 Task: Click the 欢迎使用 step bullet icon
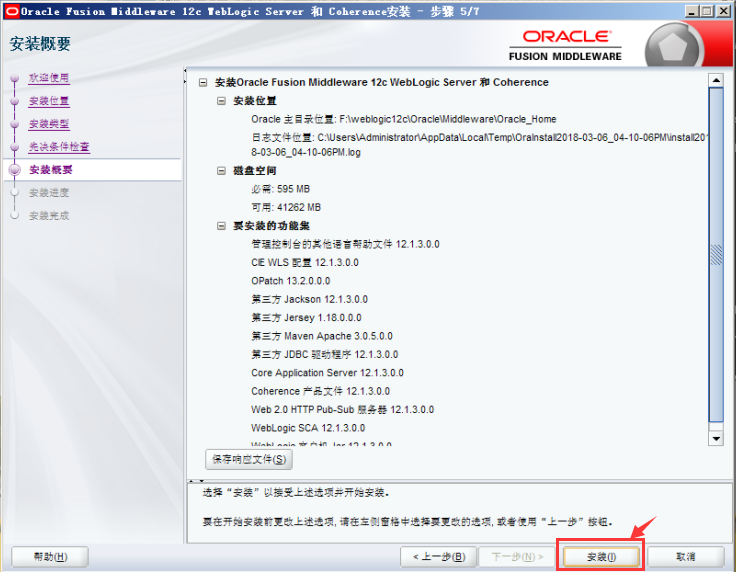coord(14,78)
